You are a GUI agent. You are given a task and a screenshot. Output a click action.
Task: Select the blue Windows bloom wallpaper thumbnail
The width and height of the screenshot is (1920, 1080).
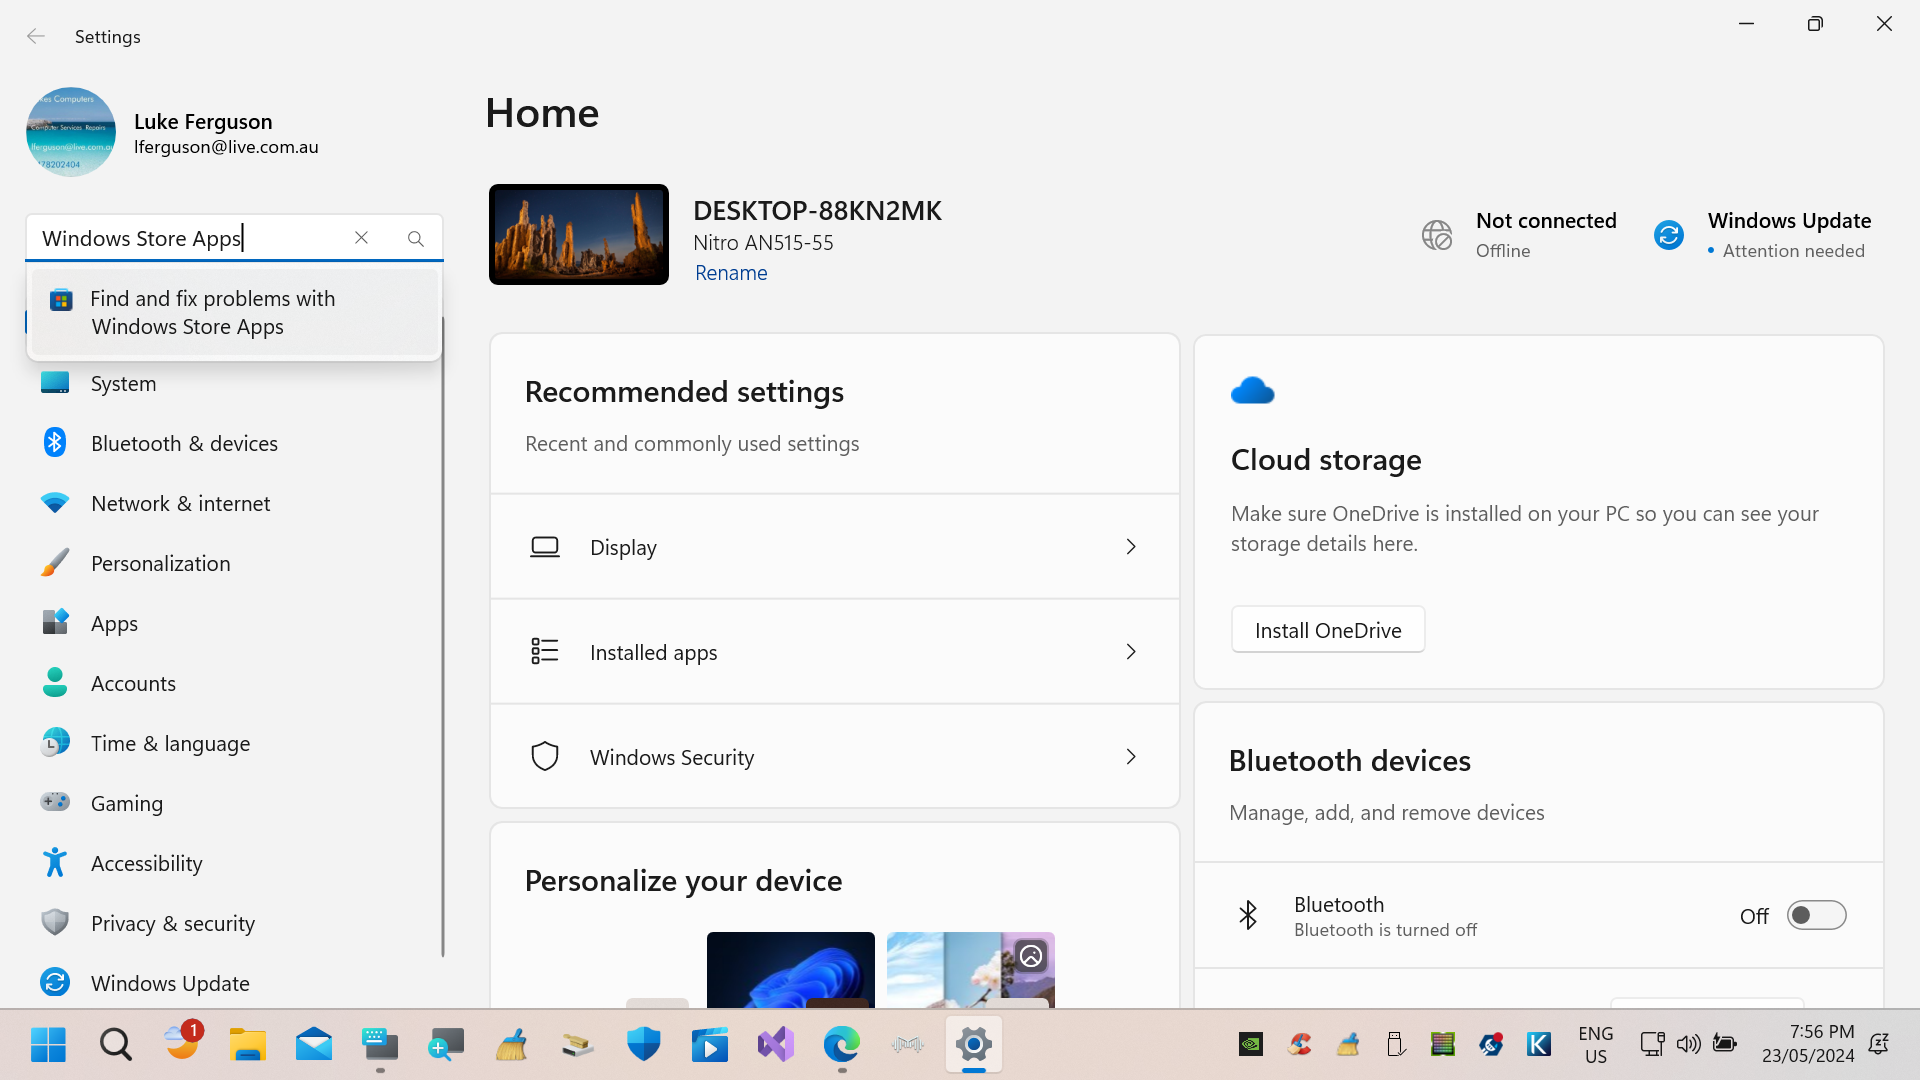[x=790, y=969]
